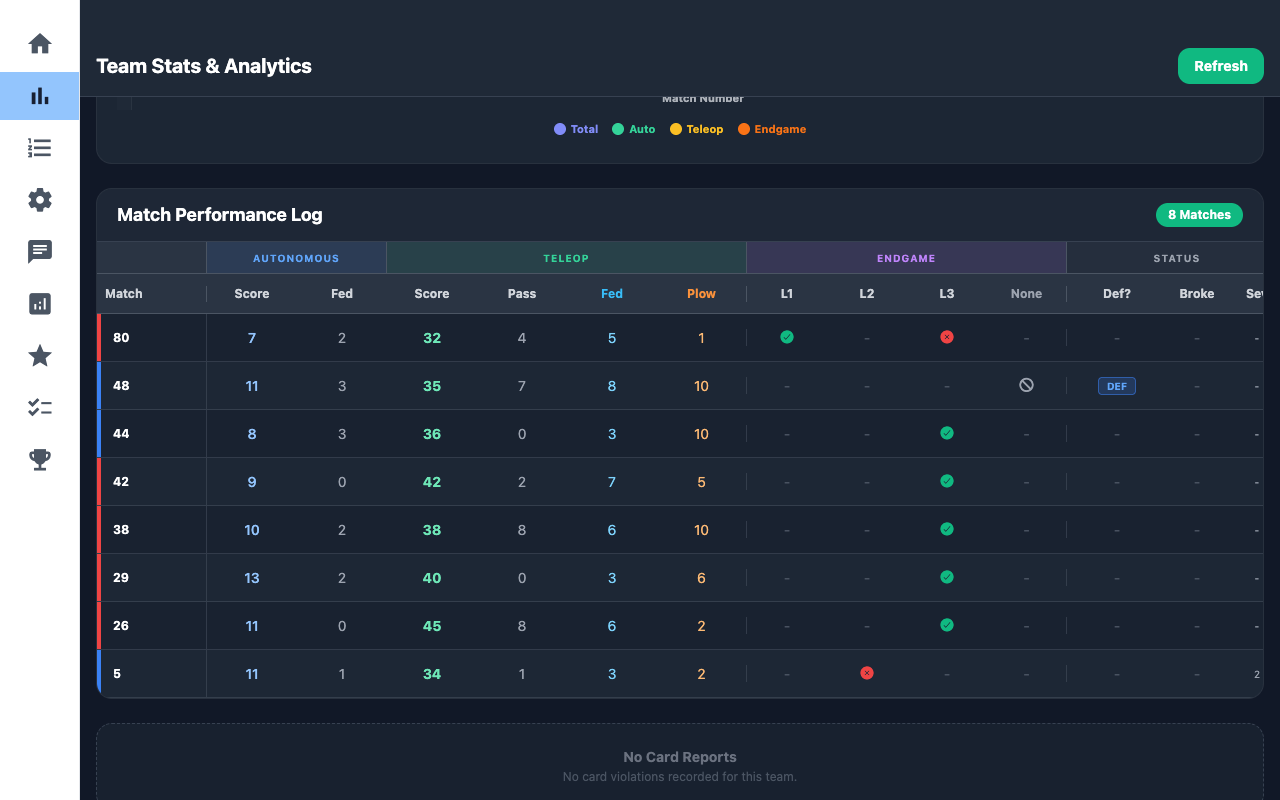Viewport: 1280px width, 800px height.
Task: Click autonomous score 13 in match 29
Action: 252,578
